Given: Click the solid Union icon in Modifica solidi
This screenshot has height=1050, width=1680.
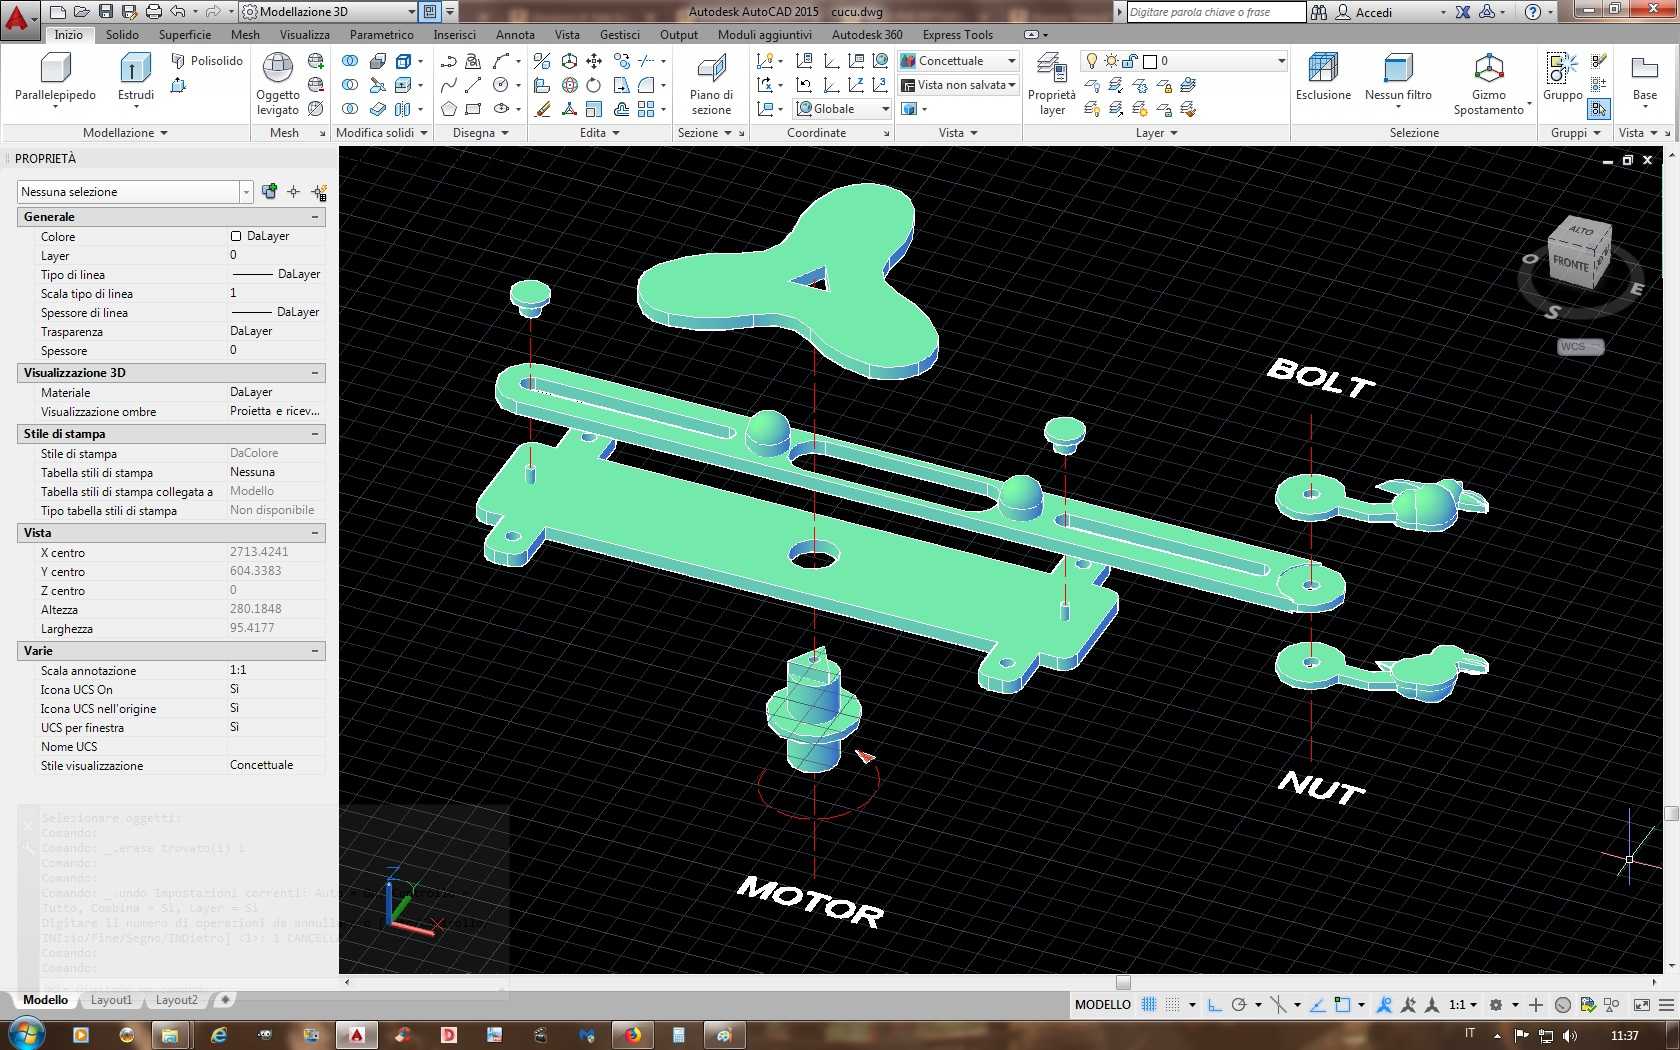Looking at the screenshot, I should tap(350, 61).
